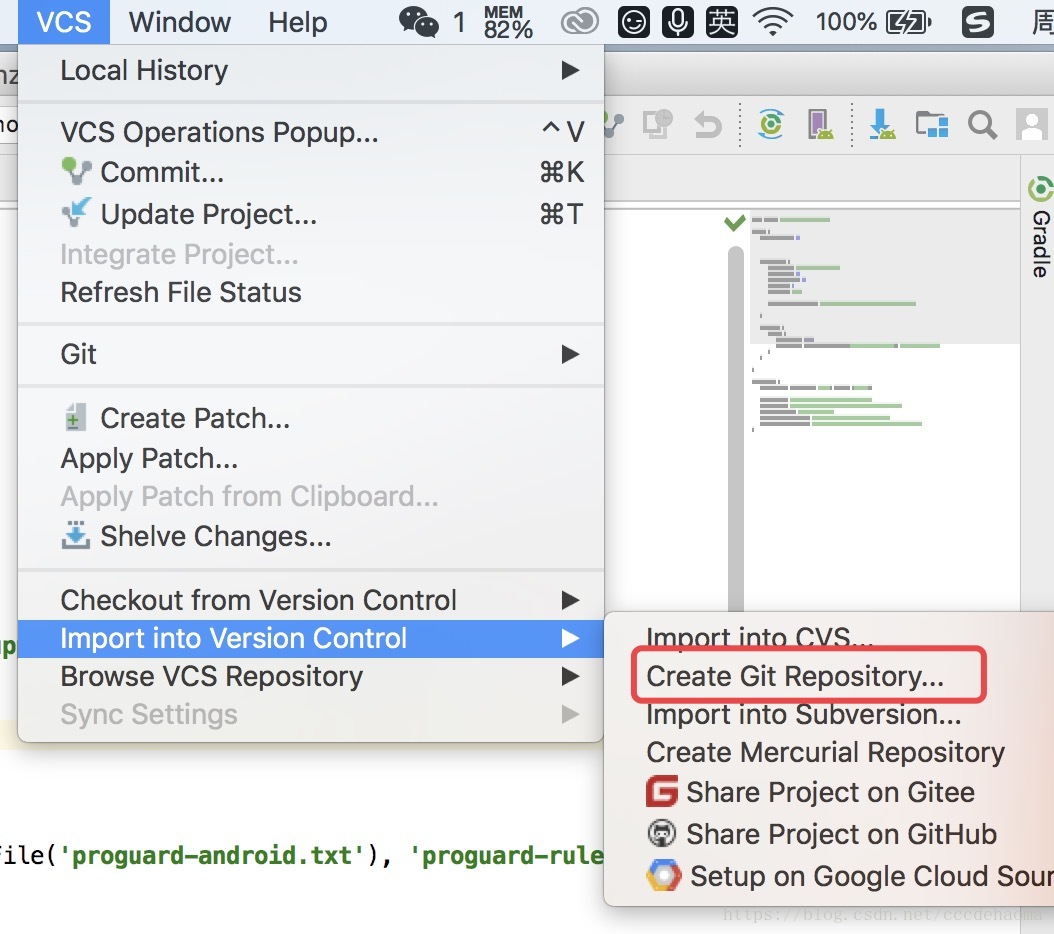
Task: Click the Sogou S menu bar icon
Action: pos(977,22)
